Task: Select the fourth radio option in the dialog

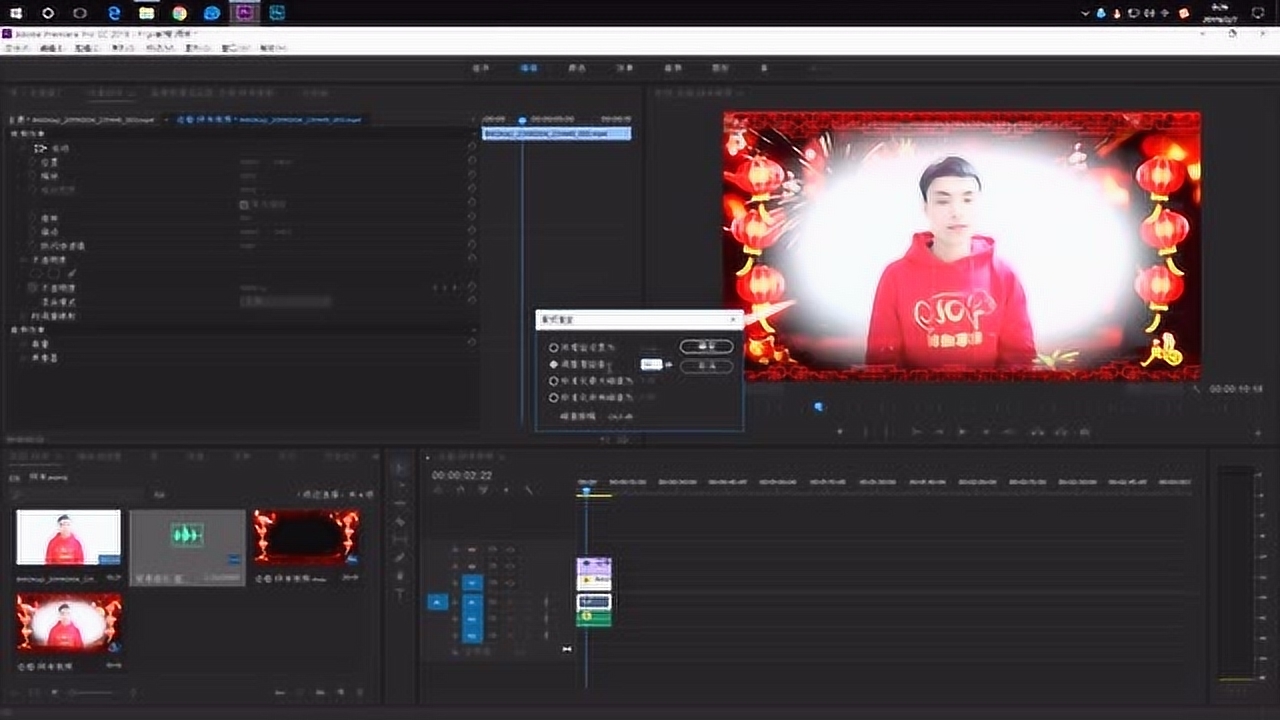Action: pos(553,398)
